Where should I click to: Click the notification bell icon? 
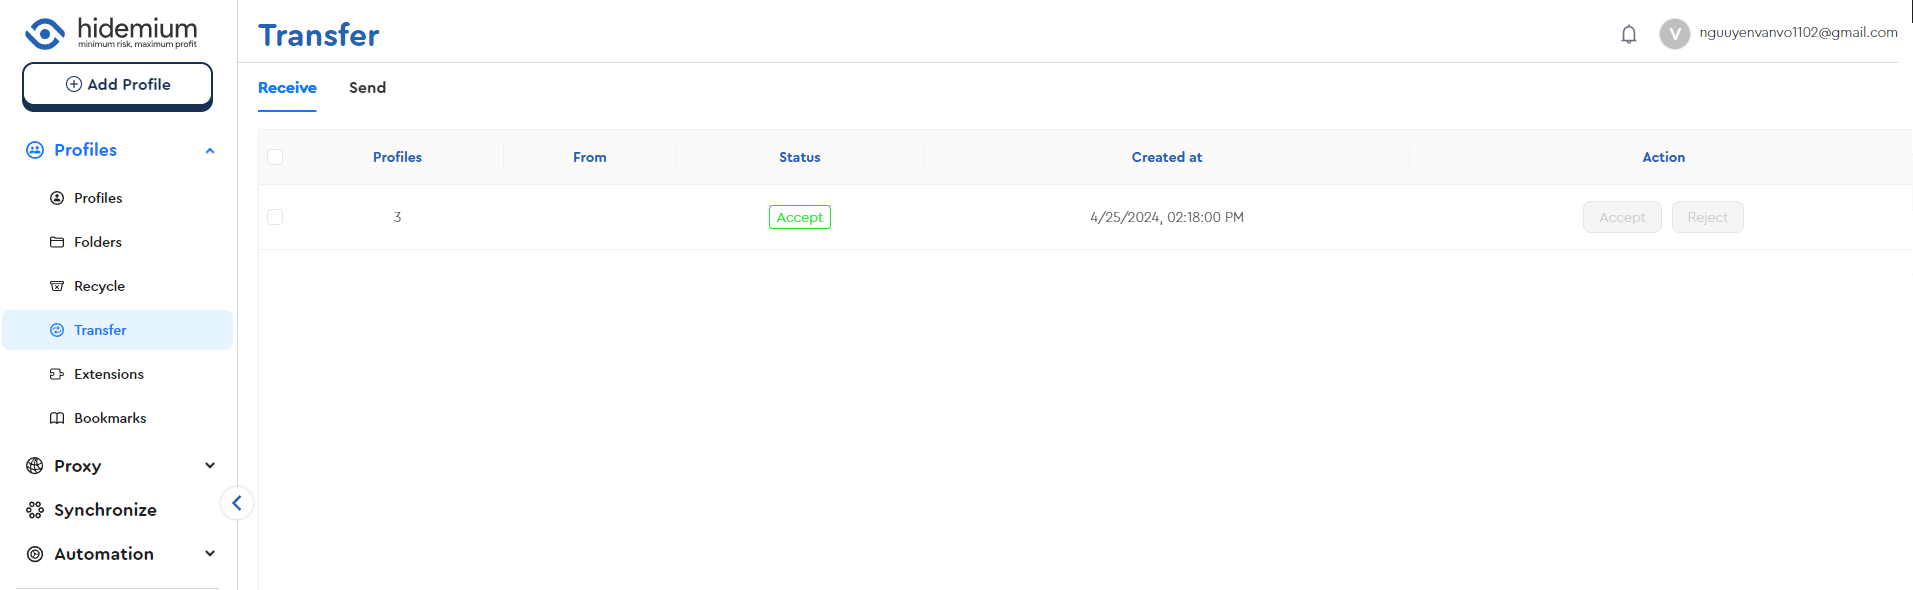[x=1628, y=35]
